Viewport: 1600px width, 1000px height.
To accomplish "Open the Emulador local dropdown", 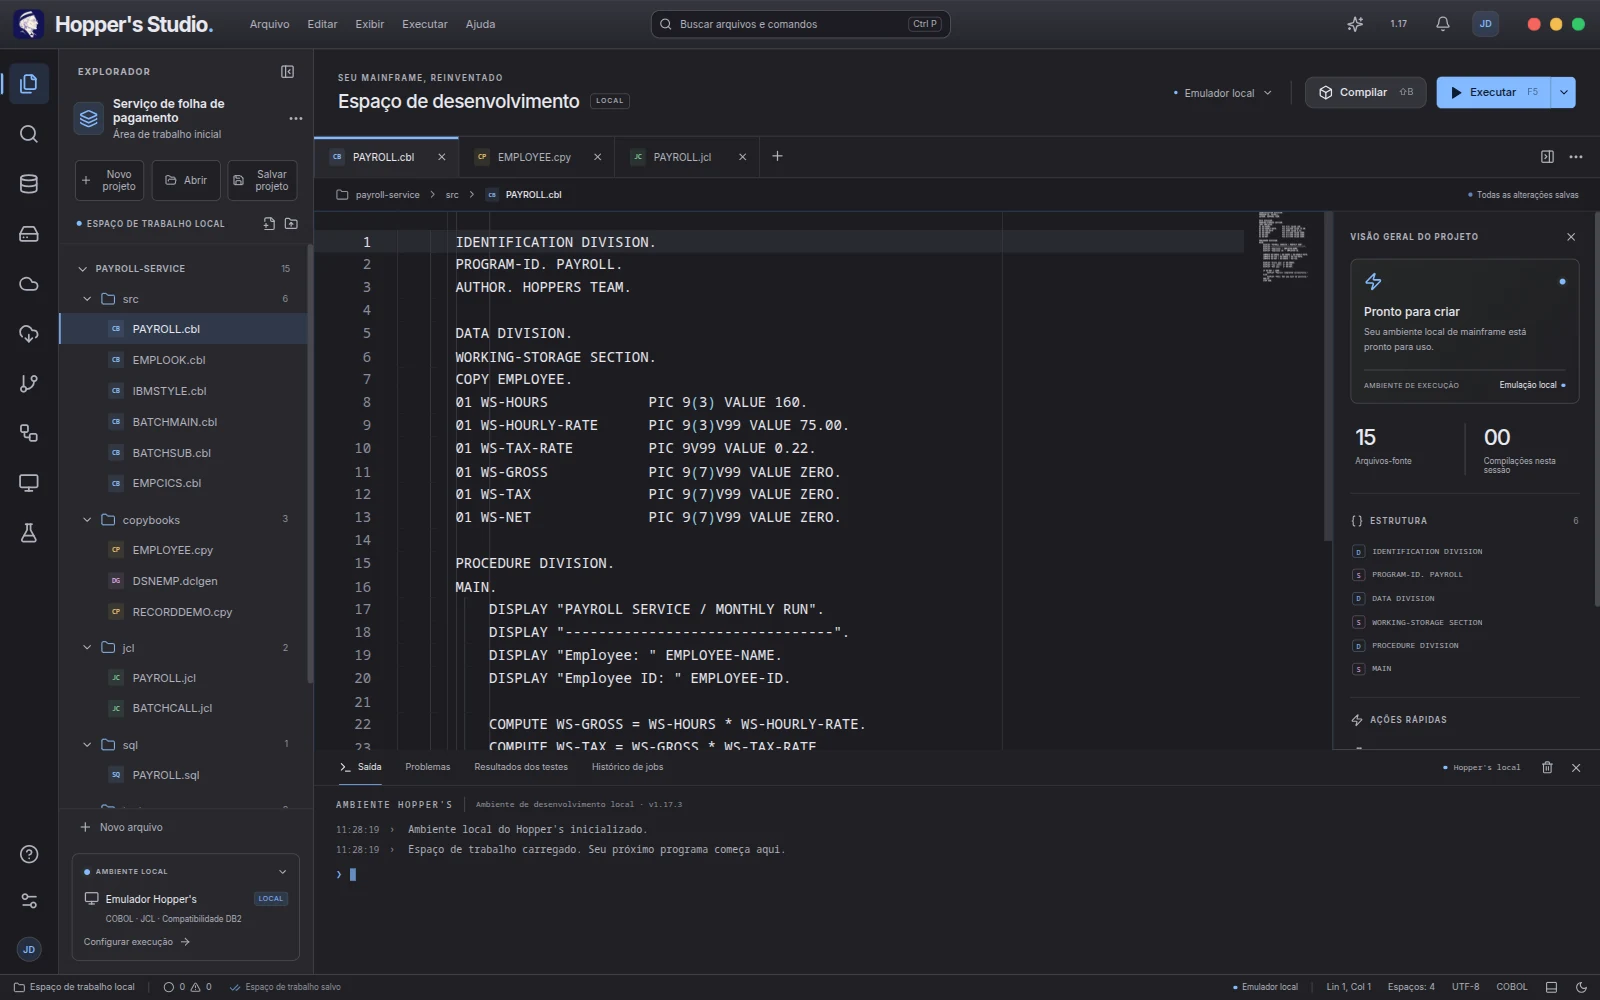I will 1223,93.
